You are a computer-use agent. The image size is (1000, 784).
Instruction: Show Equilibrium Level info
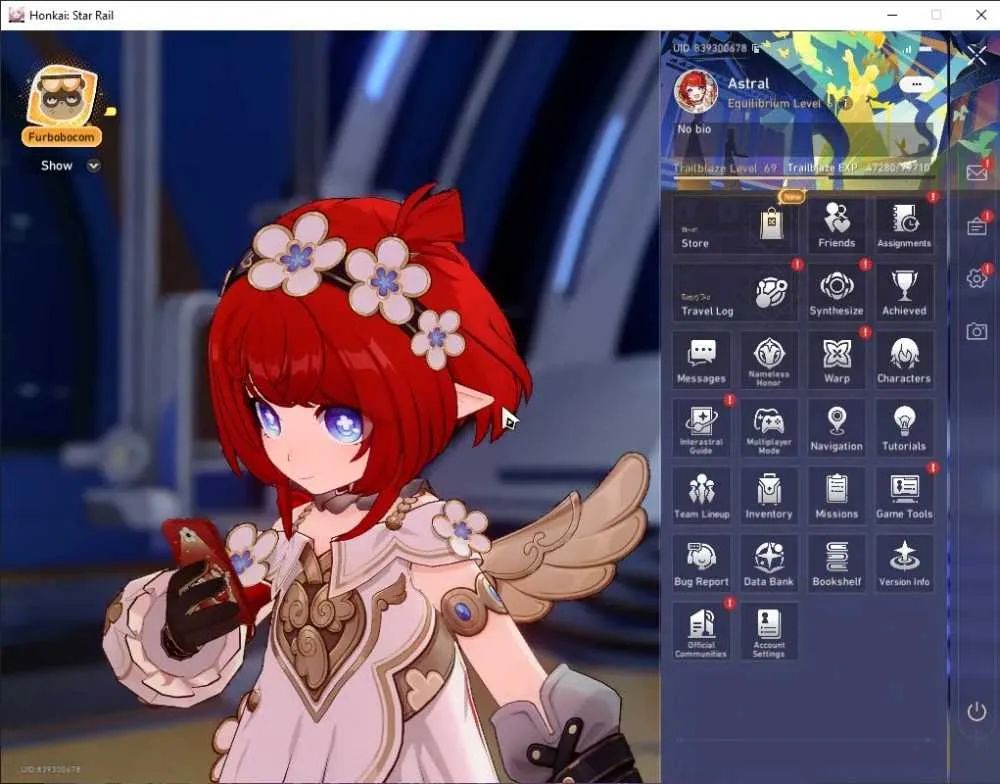pos(844,103)
